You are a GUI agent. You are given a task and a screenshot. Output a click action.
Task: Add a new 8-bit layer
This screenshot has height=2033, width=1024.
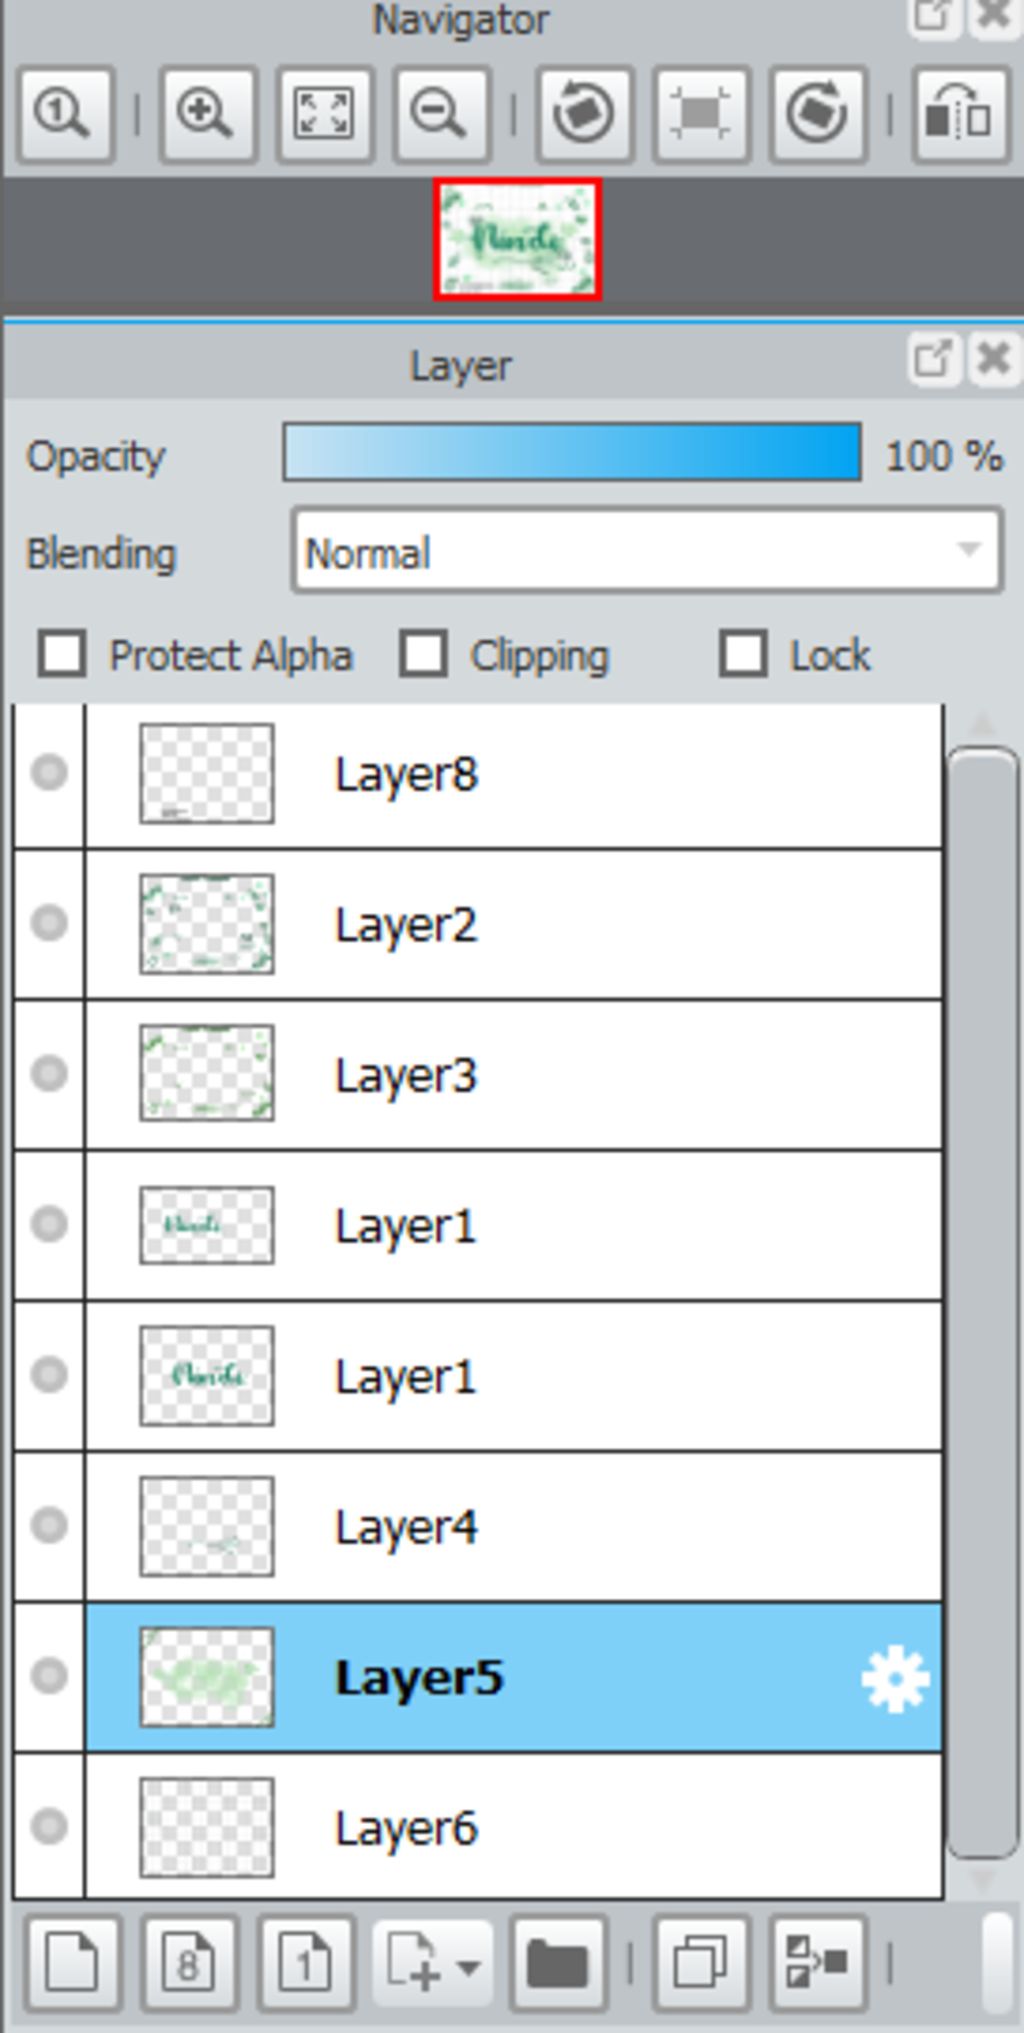pos(189,1963)
